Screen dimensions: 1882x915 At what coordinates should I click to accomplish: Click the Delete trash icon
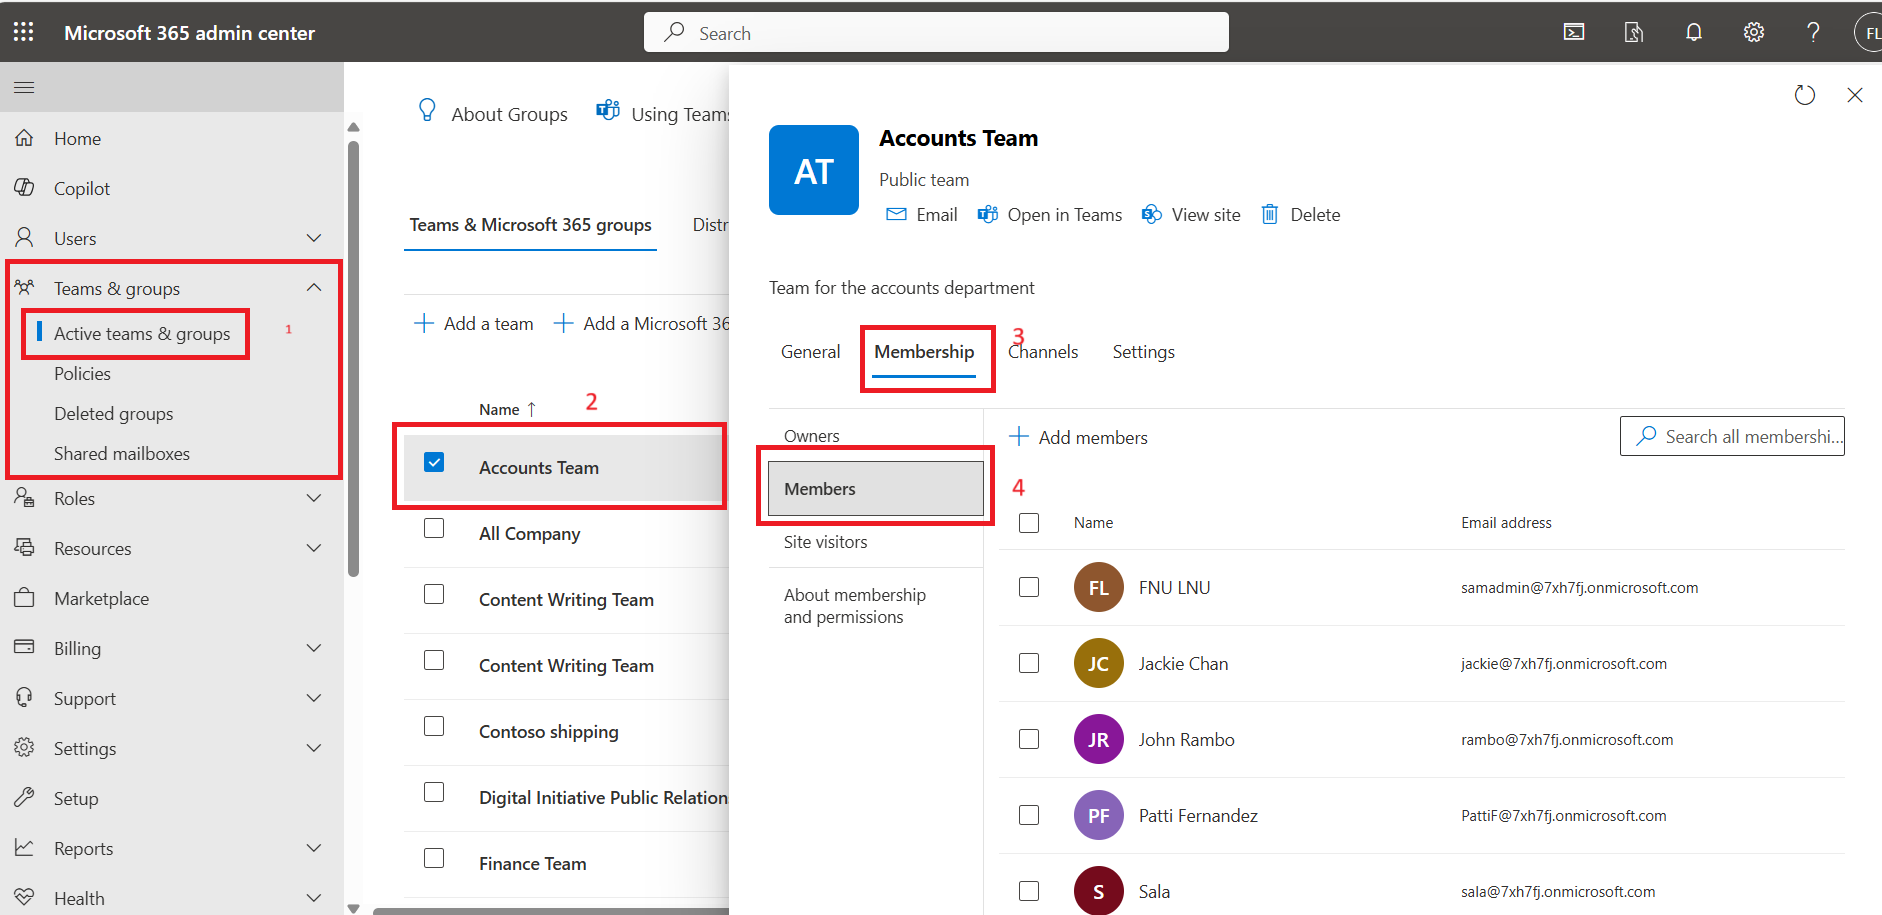coord(1270,215)
